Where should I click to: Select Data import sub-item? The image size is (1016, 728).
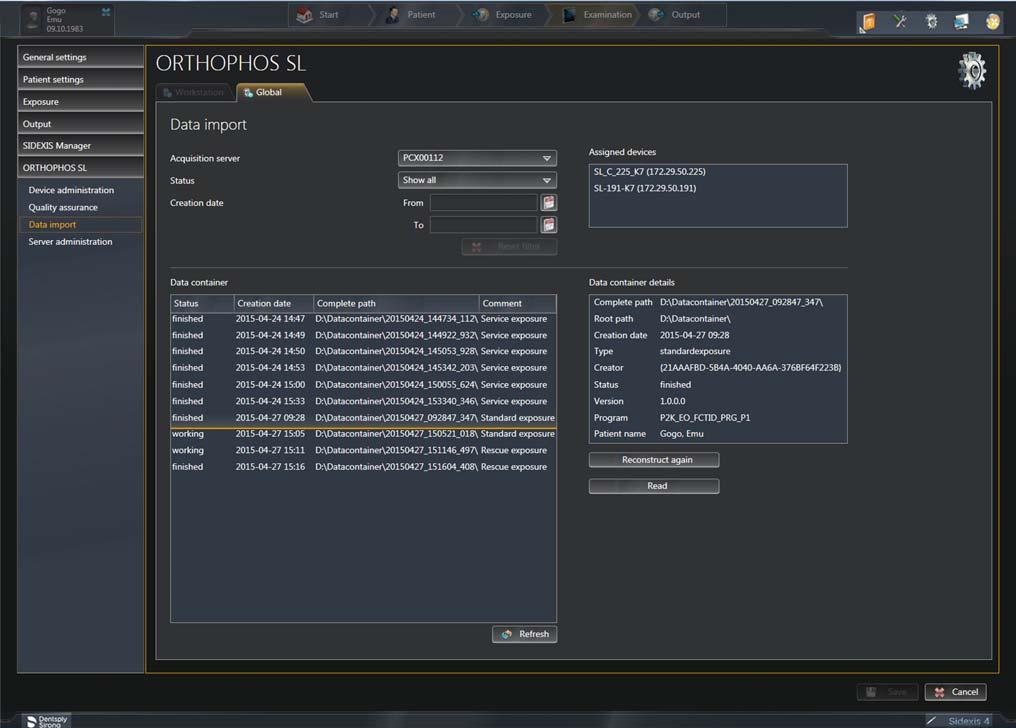[x=80, y=225]
